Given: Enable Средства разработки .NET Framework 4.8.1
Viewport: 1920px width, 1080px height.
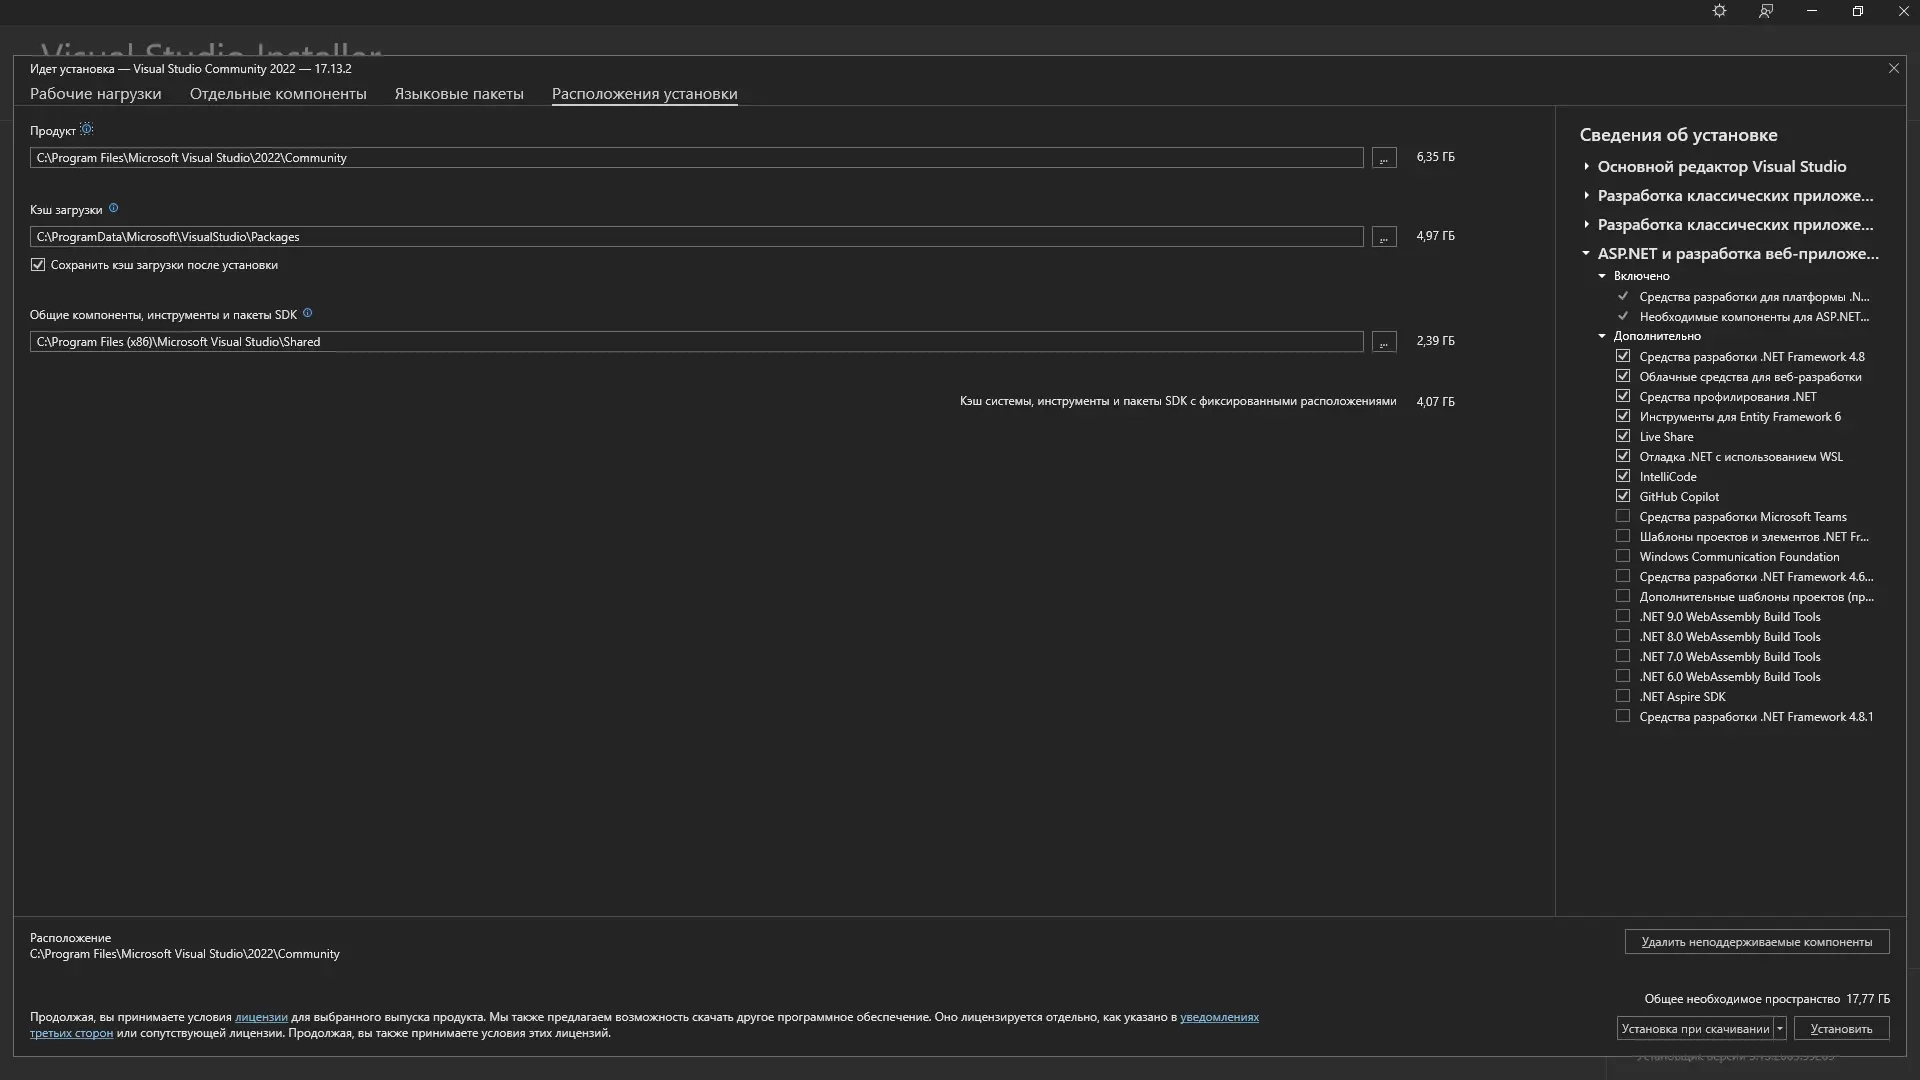Looking at the screenshot, I should coord(1623,716).
